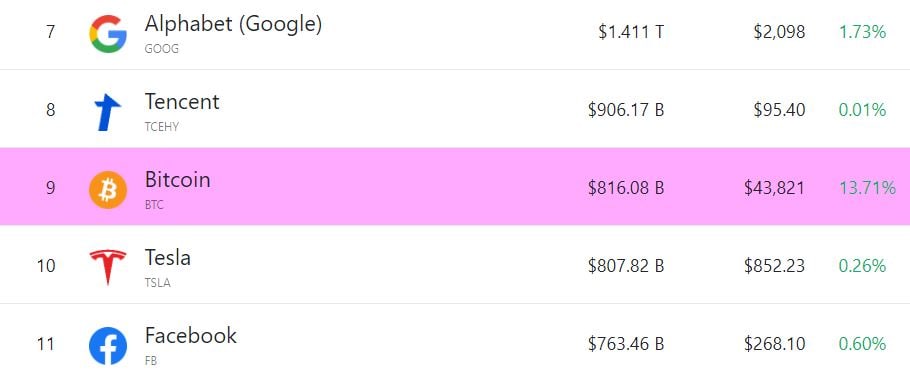
Task: Click Tencent's $95.40 share price
Action: (x=779, y=110)
